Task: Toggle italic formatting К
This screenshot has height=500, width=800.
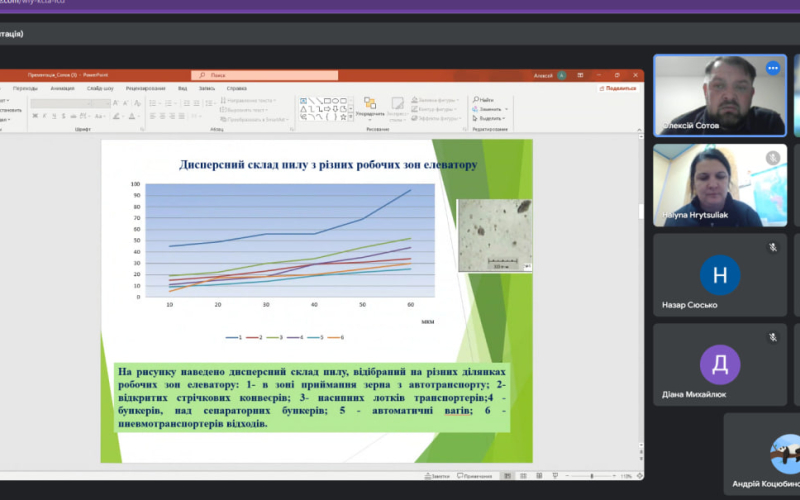Action: [44, 116]
